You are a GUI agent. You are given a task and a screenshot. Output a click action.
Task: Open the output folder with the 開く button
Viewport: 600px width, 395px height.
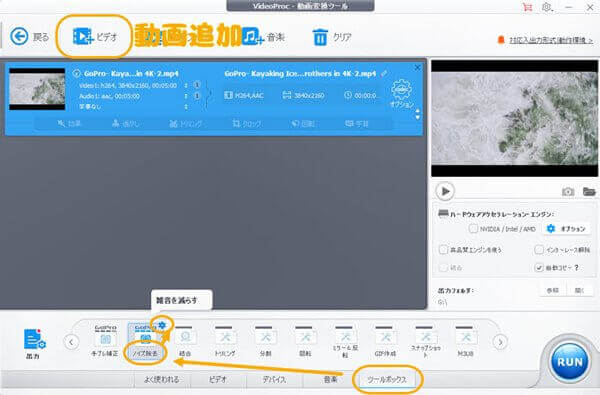pyautogui.click(x=579, y=291)
